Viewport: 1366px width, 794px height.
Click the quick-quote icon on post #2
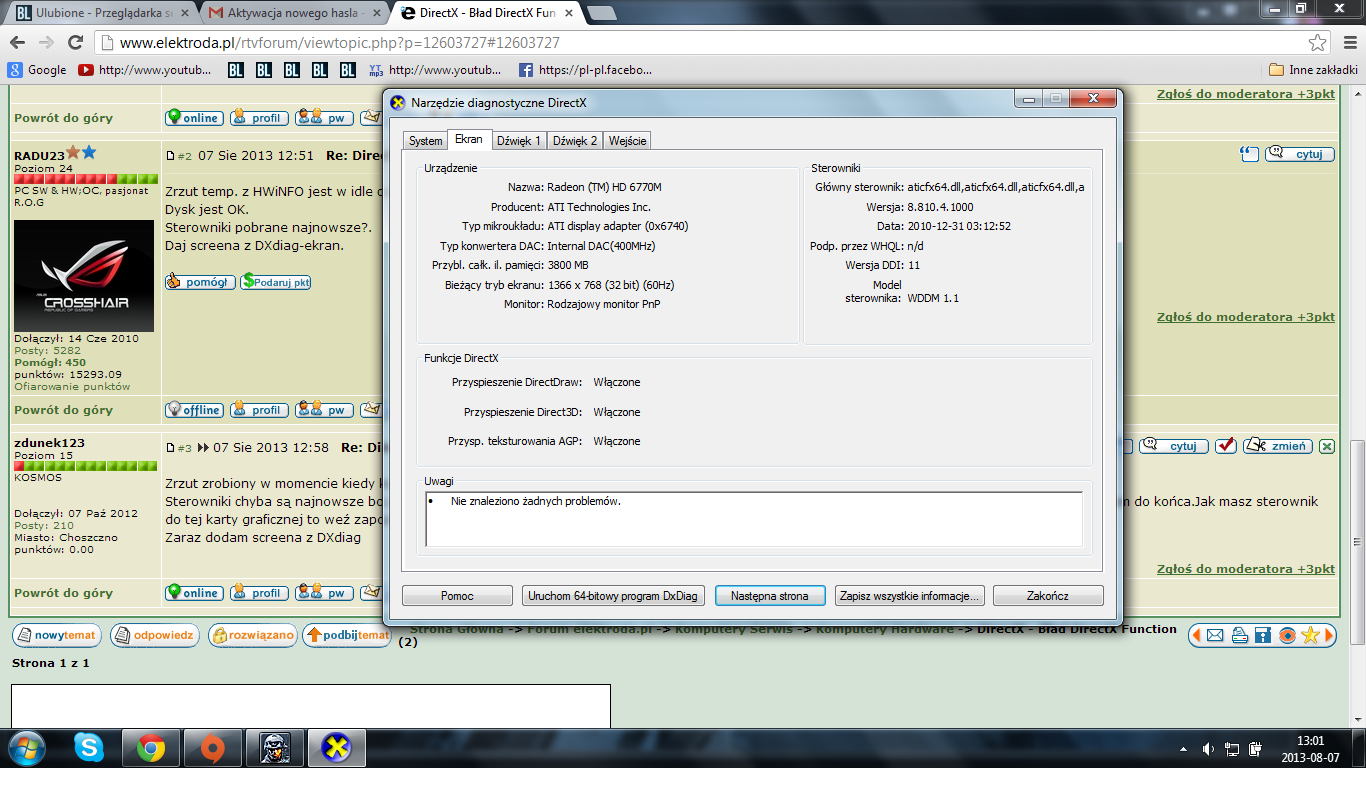click(1249, 154)
